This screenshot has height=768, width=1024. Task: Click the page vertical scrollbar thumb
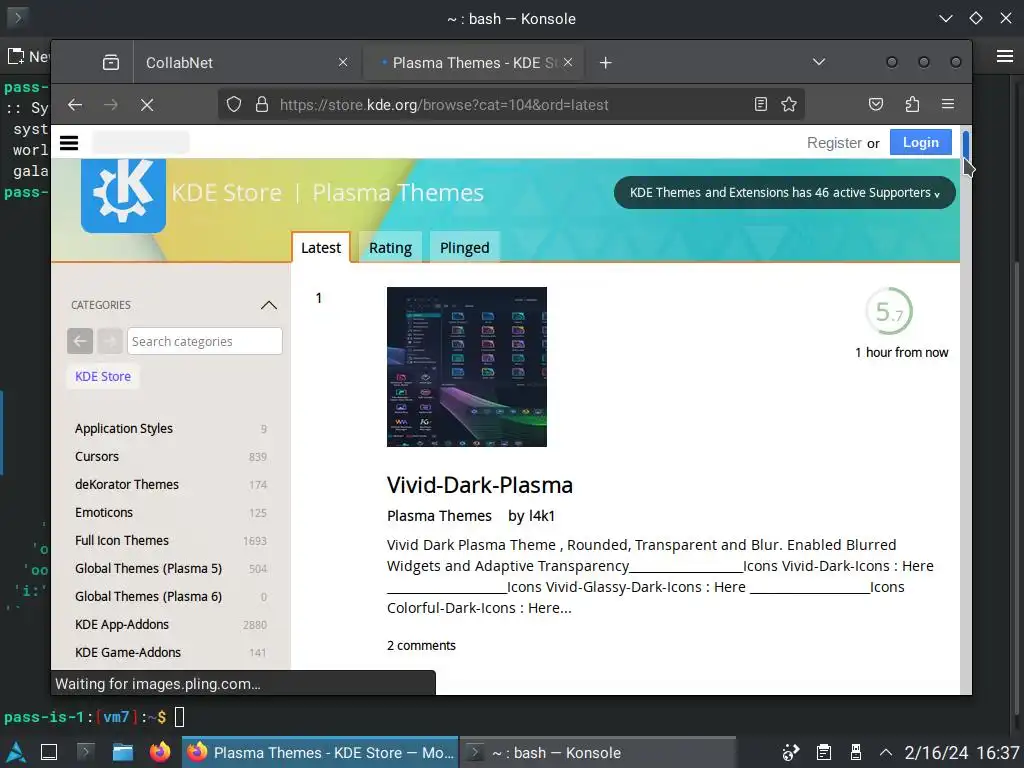[x=966, y=144]
